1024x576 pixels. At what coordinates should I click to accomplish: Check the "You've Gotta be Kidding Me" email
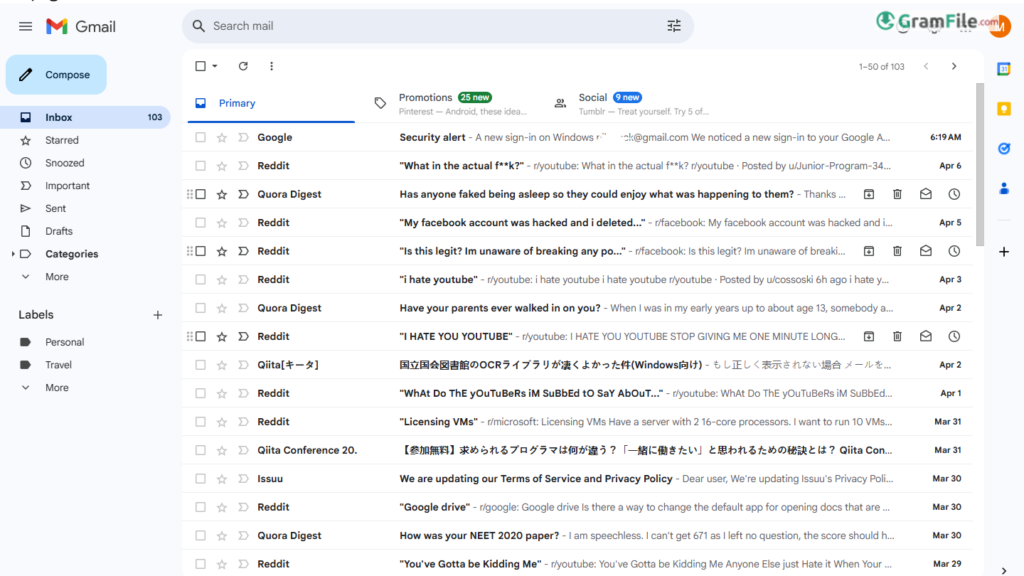(200, 564)
